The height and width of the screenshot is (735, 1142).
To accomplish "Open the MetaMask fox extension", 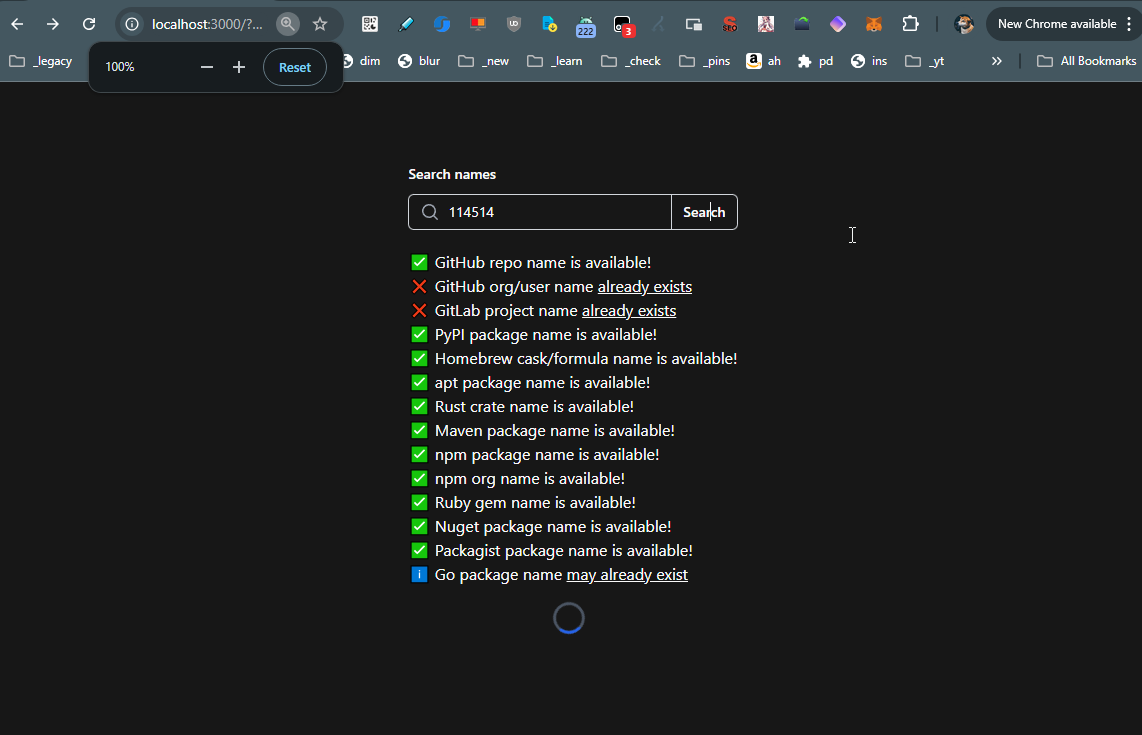I will 874,24.
